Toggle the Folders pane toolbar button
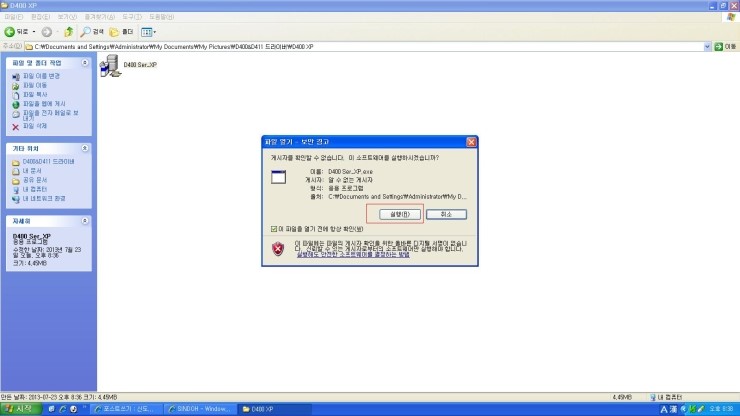This screenshot has height=416, width=740. click(121, 32)
